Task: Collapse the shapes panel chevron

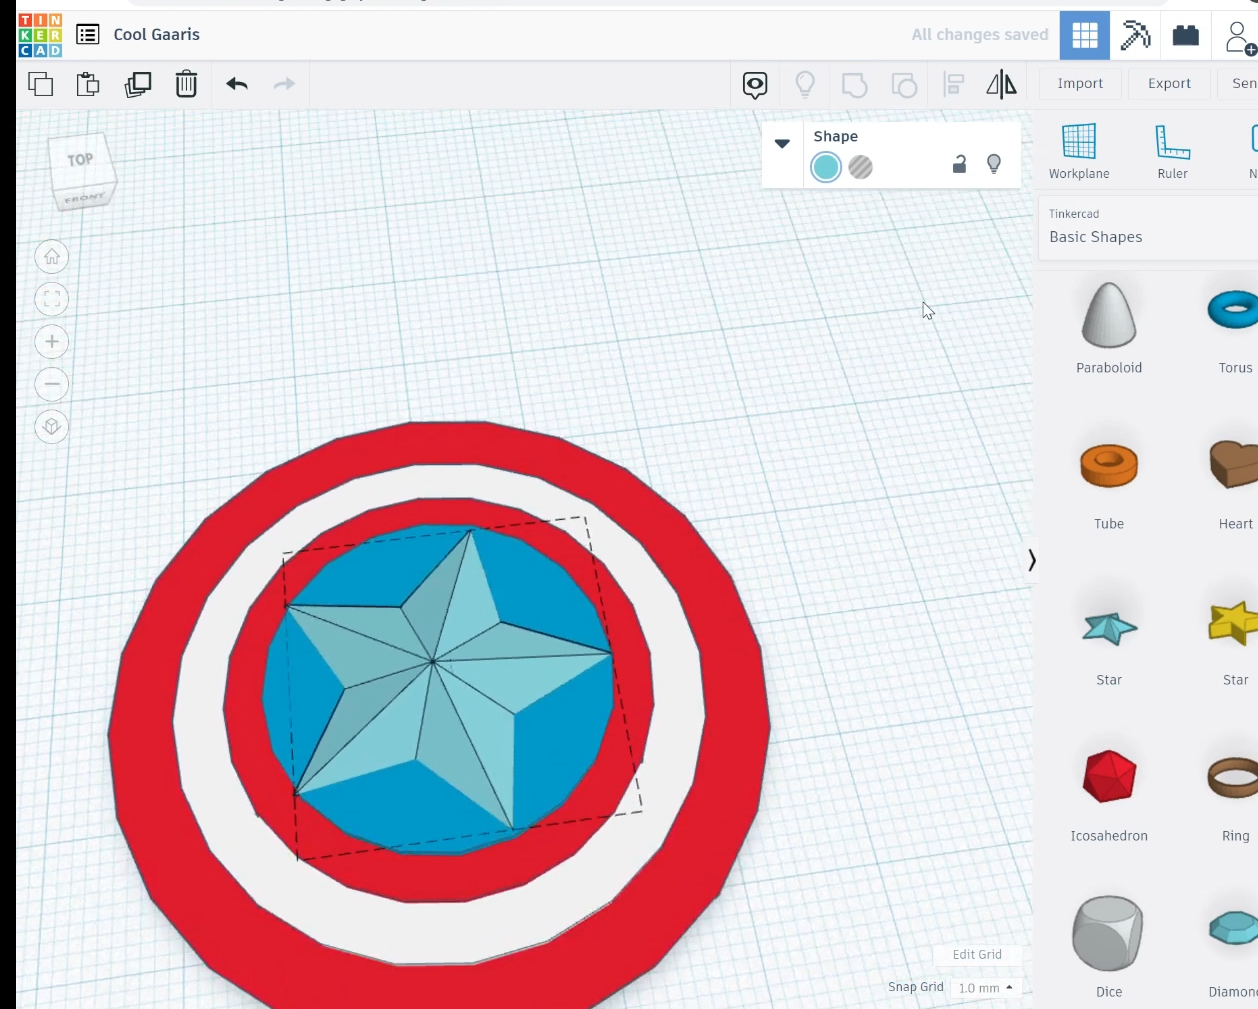Action: (x=1032, y=560)
